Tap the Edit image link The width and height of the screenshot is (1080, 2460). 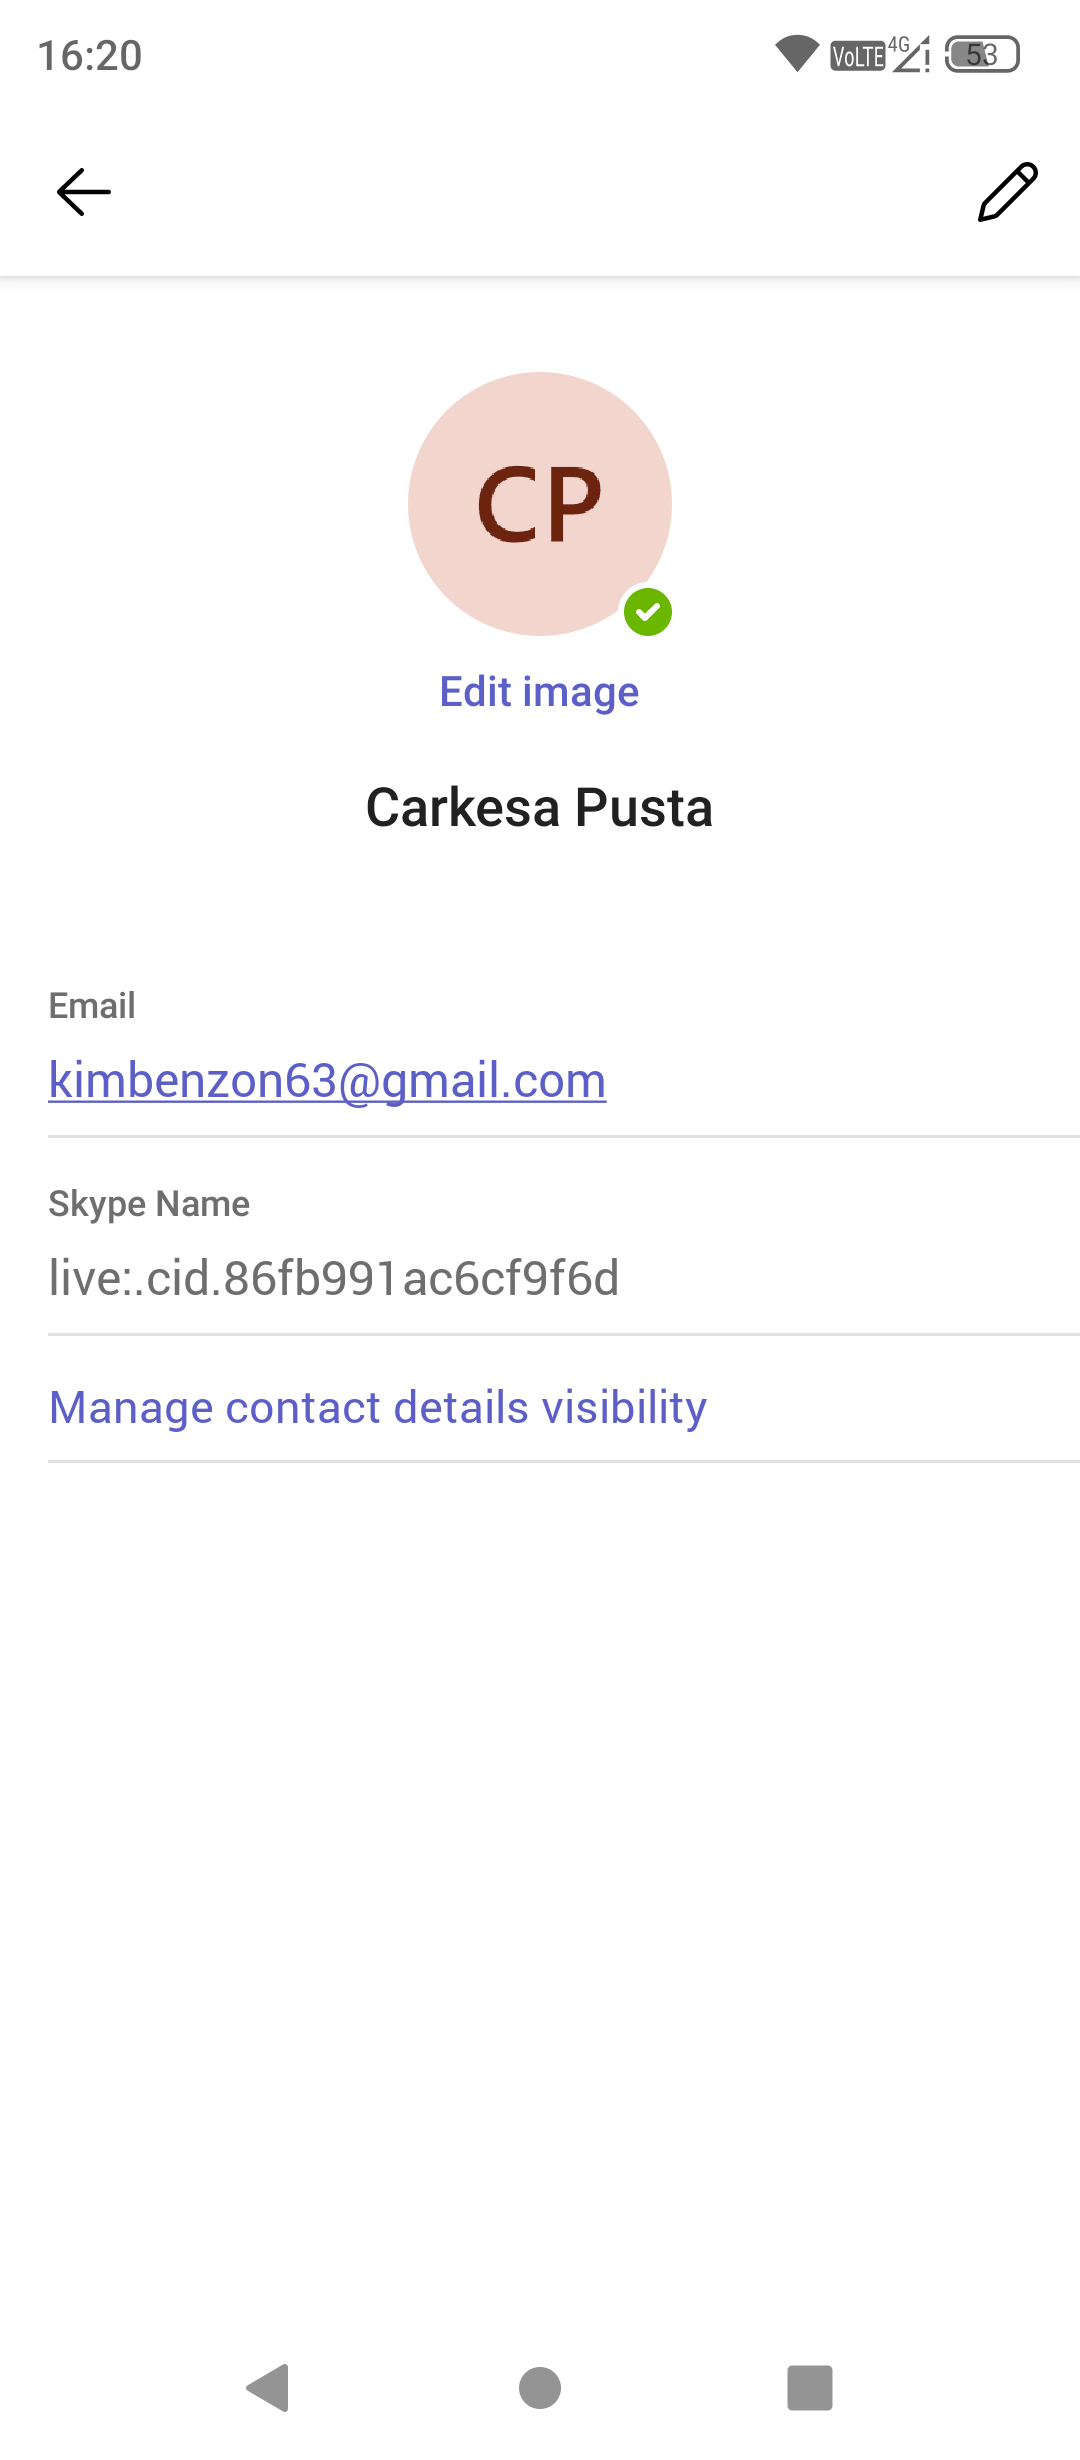click(539, 692)
